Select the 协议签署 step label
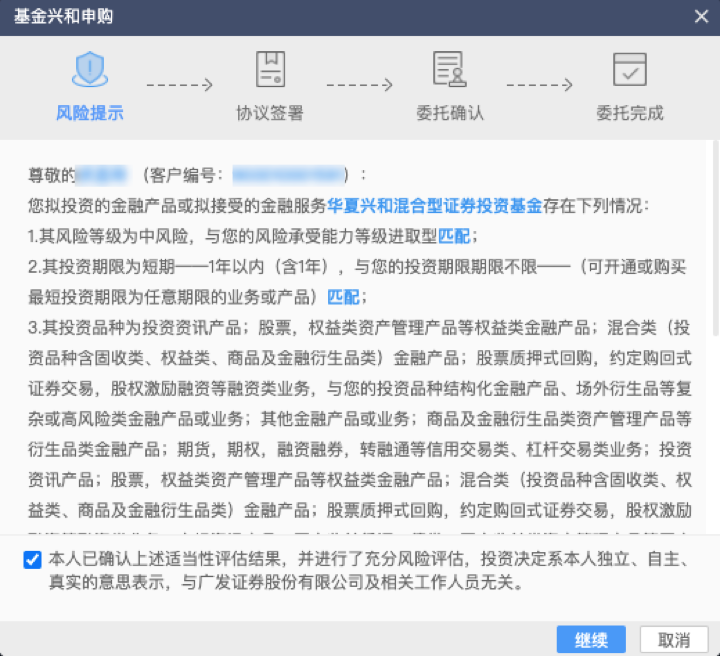 coord(270,113)
